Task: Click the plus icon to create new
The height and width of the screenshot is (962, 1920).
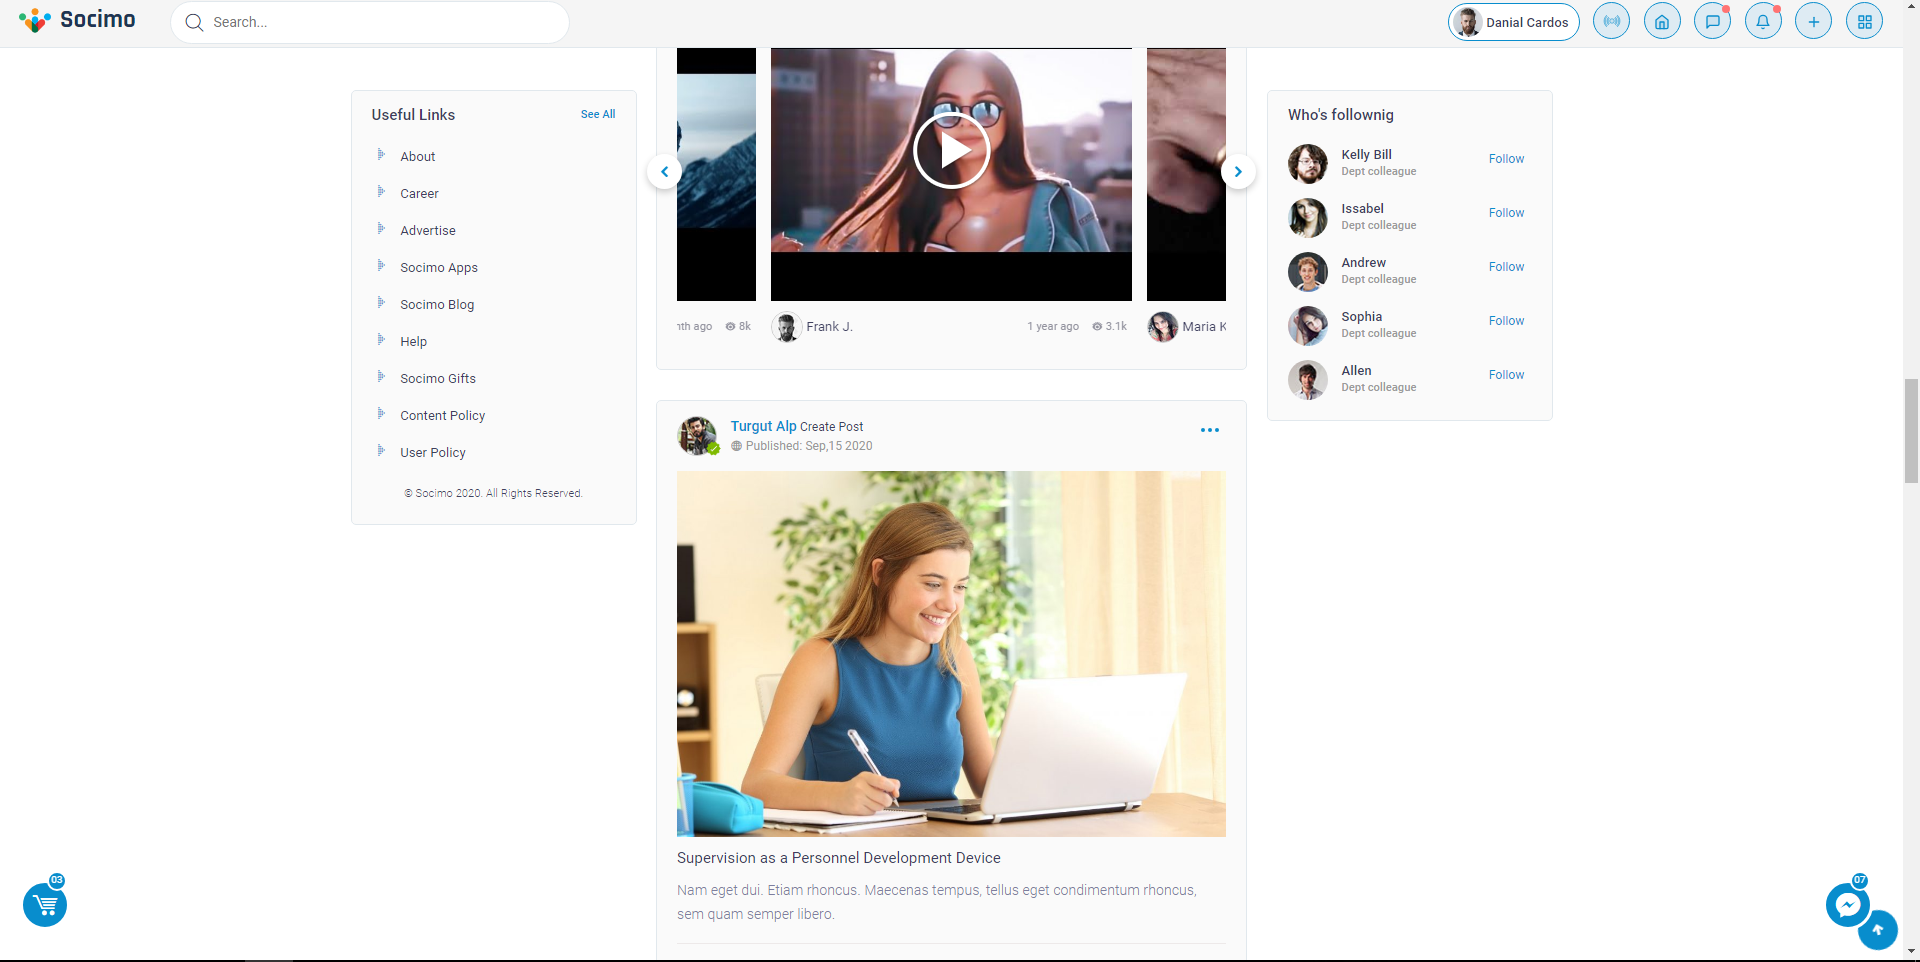Action: pyautogui.click(x=1813, y=21)
